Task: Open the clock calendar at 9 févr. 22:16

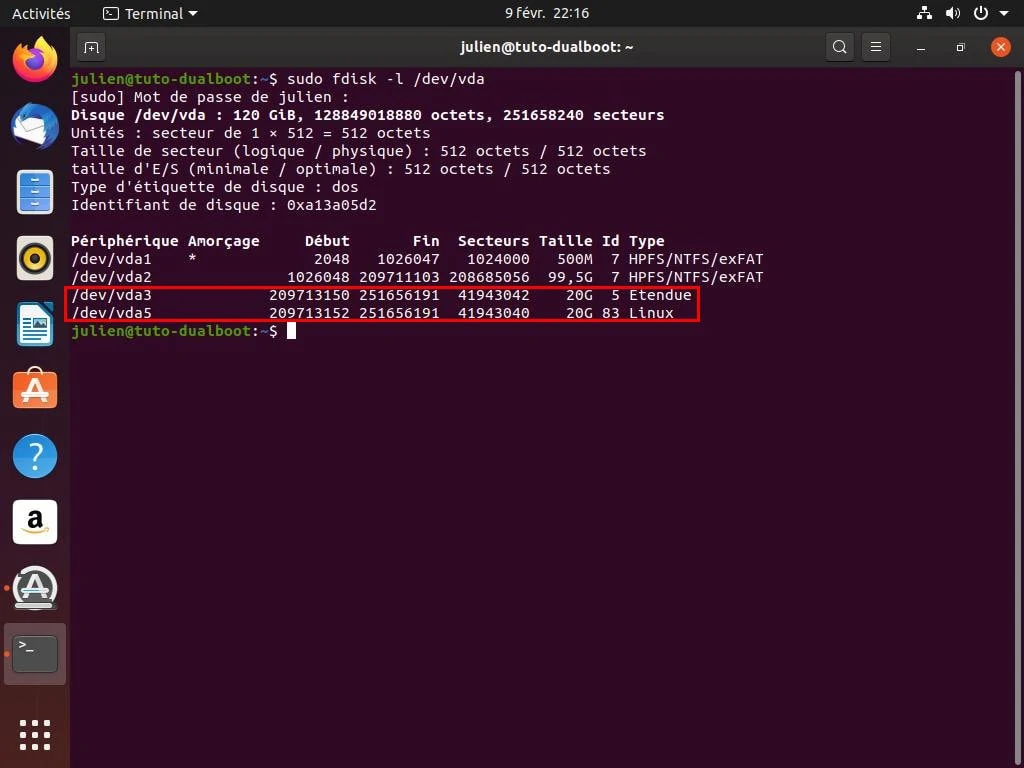Action: coord(547,14)
